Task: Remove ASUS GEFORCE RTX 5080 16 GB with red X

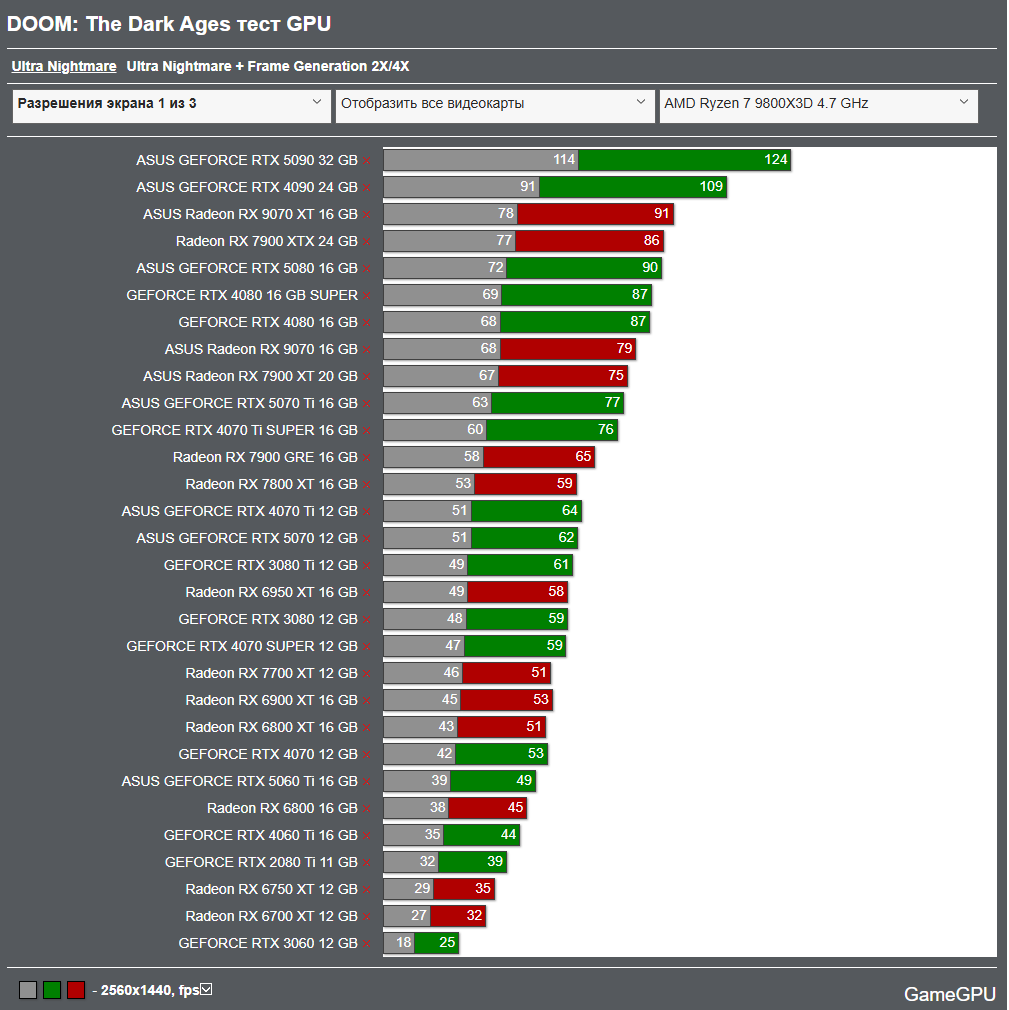Action: [x=367, y=269]
